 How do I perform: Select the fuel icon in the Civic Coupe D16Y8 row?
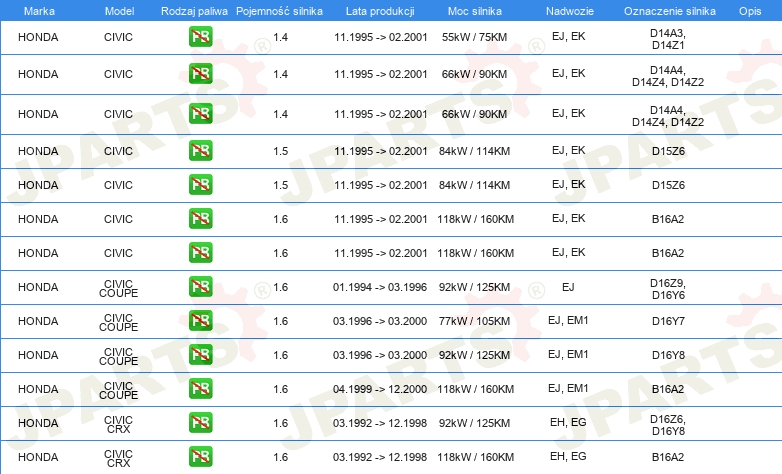click(200, 354)
